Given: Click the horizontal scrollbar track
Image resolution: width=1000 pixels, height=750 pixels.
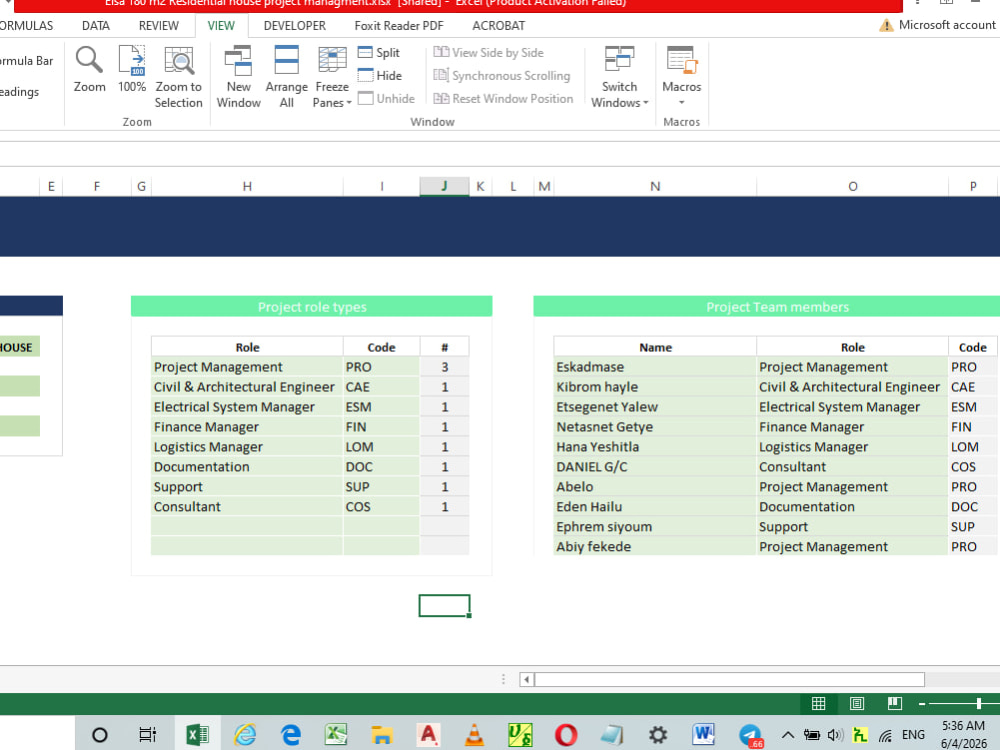Looking at the screenshot, I should pos(962,679).
